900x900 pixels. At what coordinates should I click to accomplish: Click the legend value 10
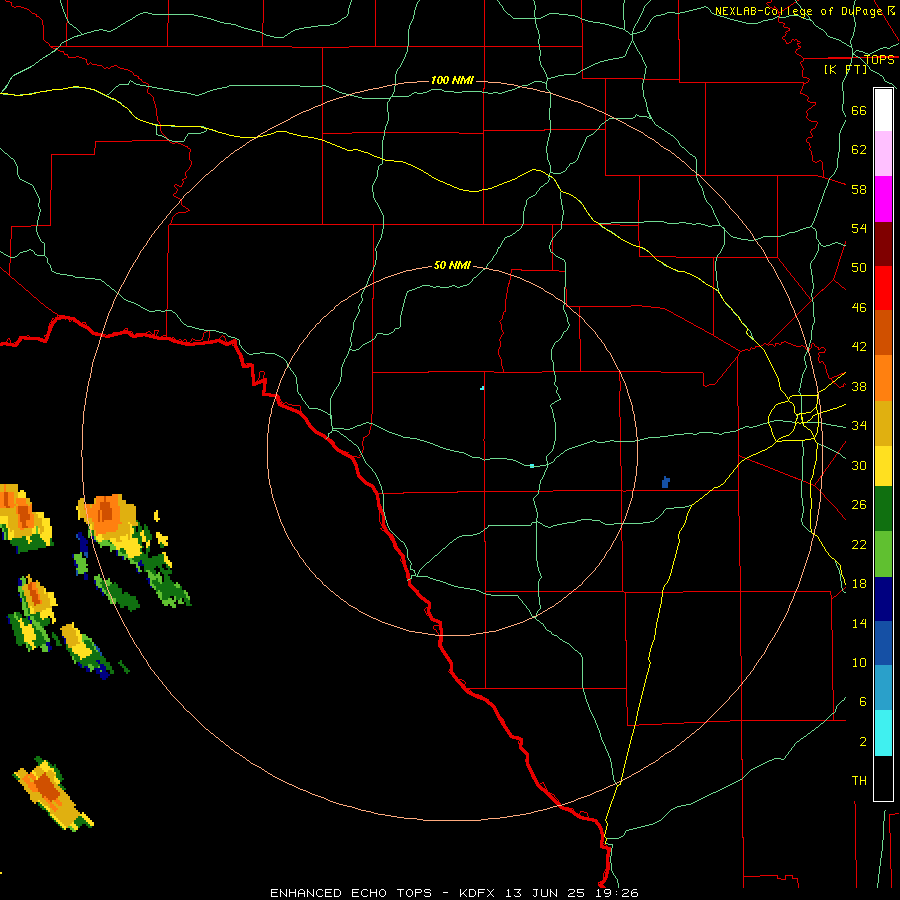859,662
